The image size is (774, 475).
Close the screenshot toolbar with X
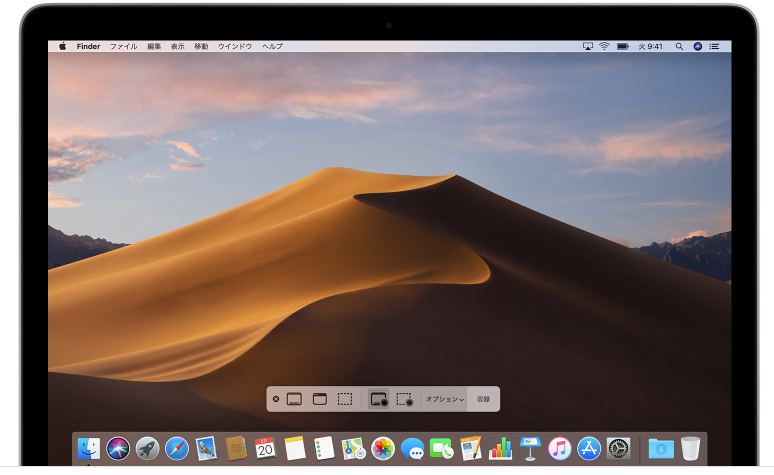click(276, 399)
